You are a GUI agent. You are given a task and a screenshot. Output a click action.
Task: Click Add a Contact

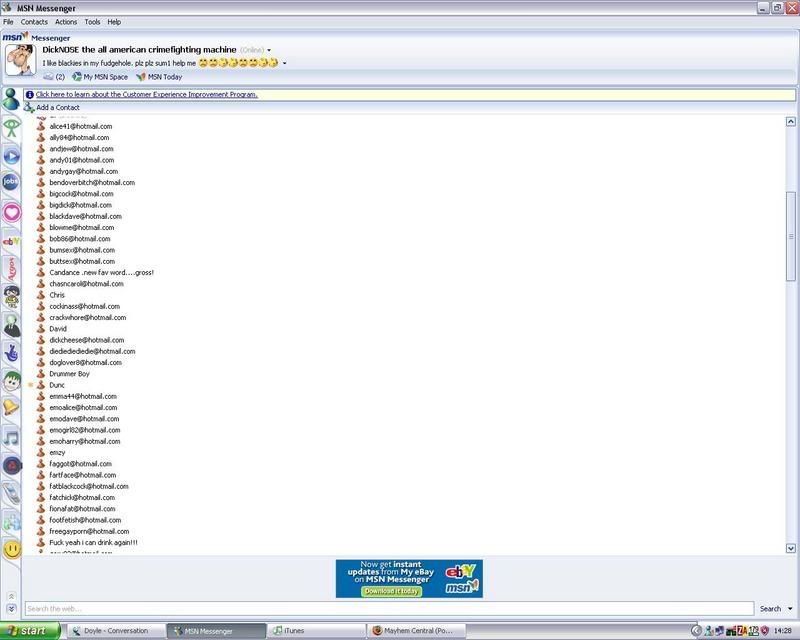coord(52,108)
